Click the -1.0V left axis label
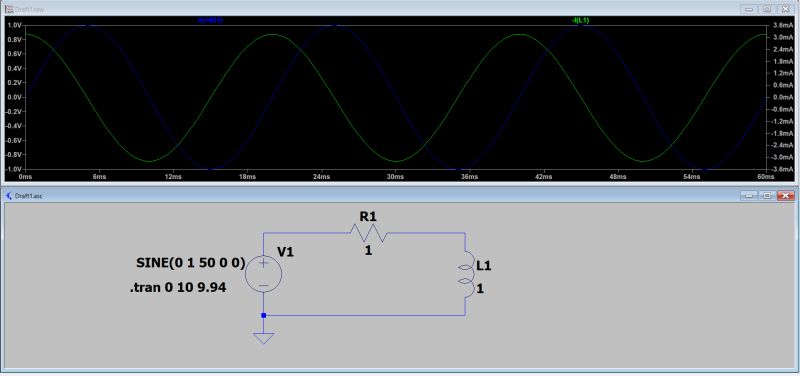 click(x=13, y=169)
